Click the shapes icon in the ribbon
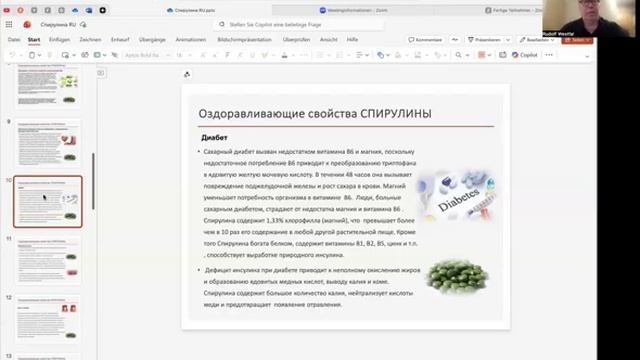This screenshot has width=640, height=360. click(380, 55)
